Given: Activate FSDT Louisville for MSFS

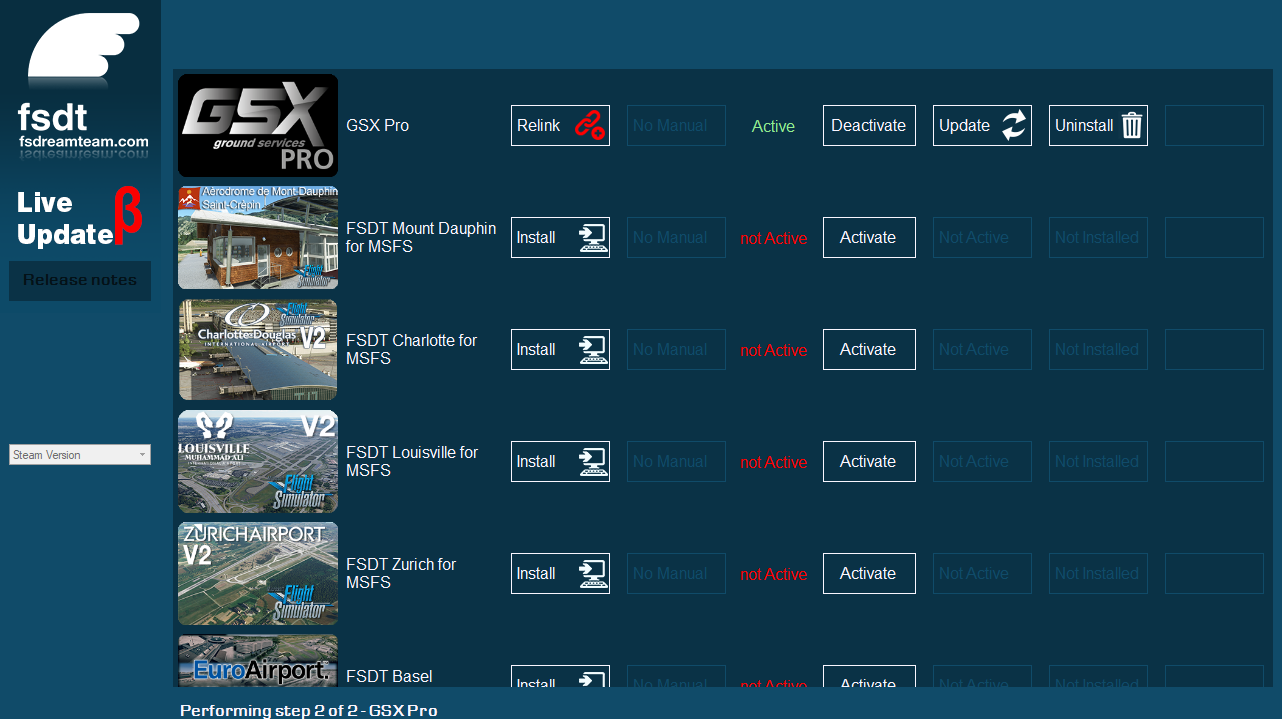Looking at the screenshot, I should coord(869,462).
